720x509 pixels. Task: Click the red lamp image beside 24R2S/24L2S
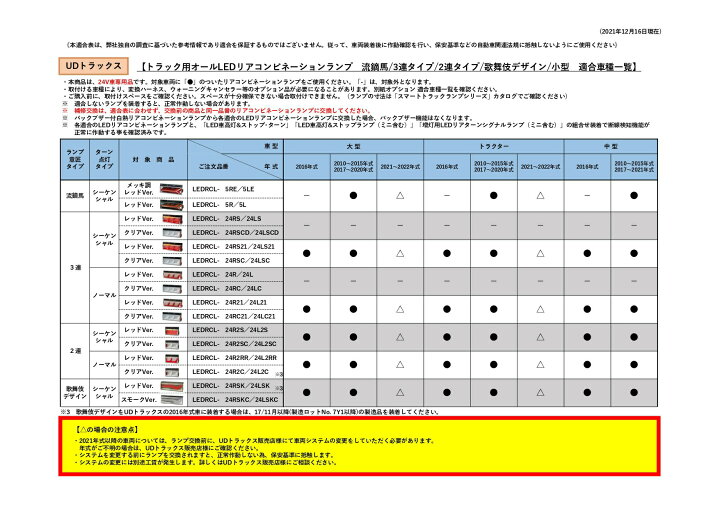[x=172, y=331]
